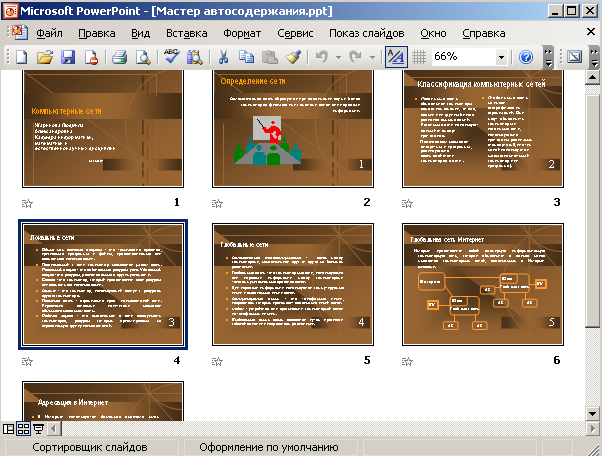Run the ABC spelling check

click(171, 56)
